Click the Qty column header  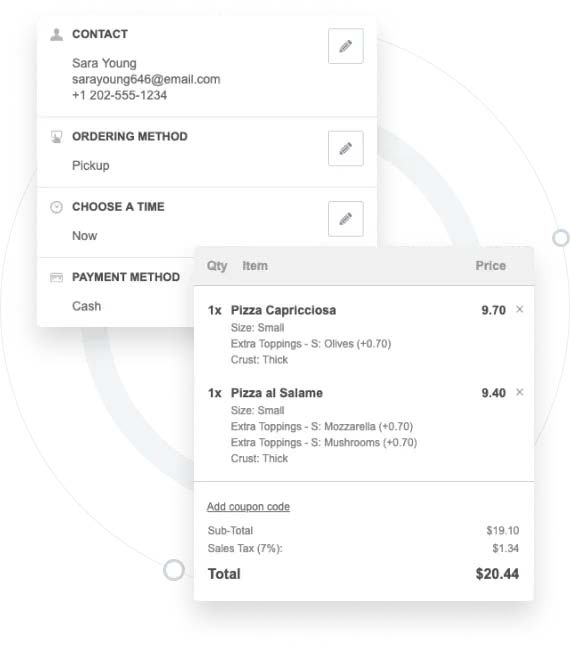[217, 266]
